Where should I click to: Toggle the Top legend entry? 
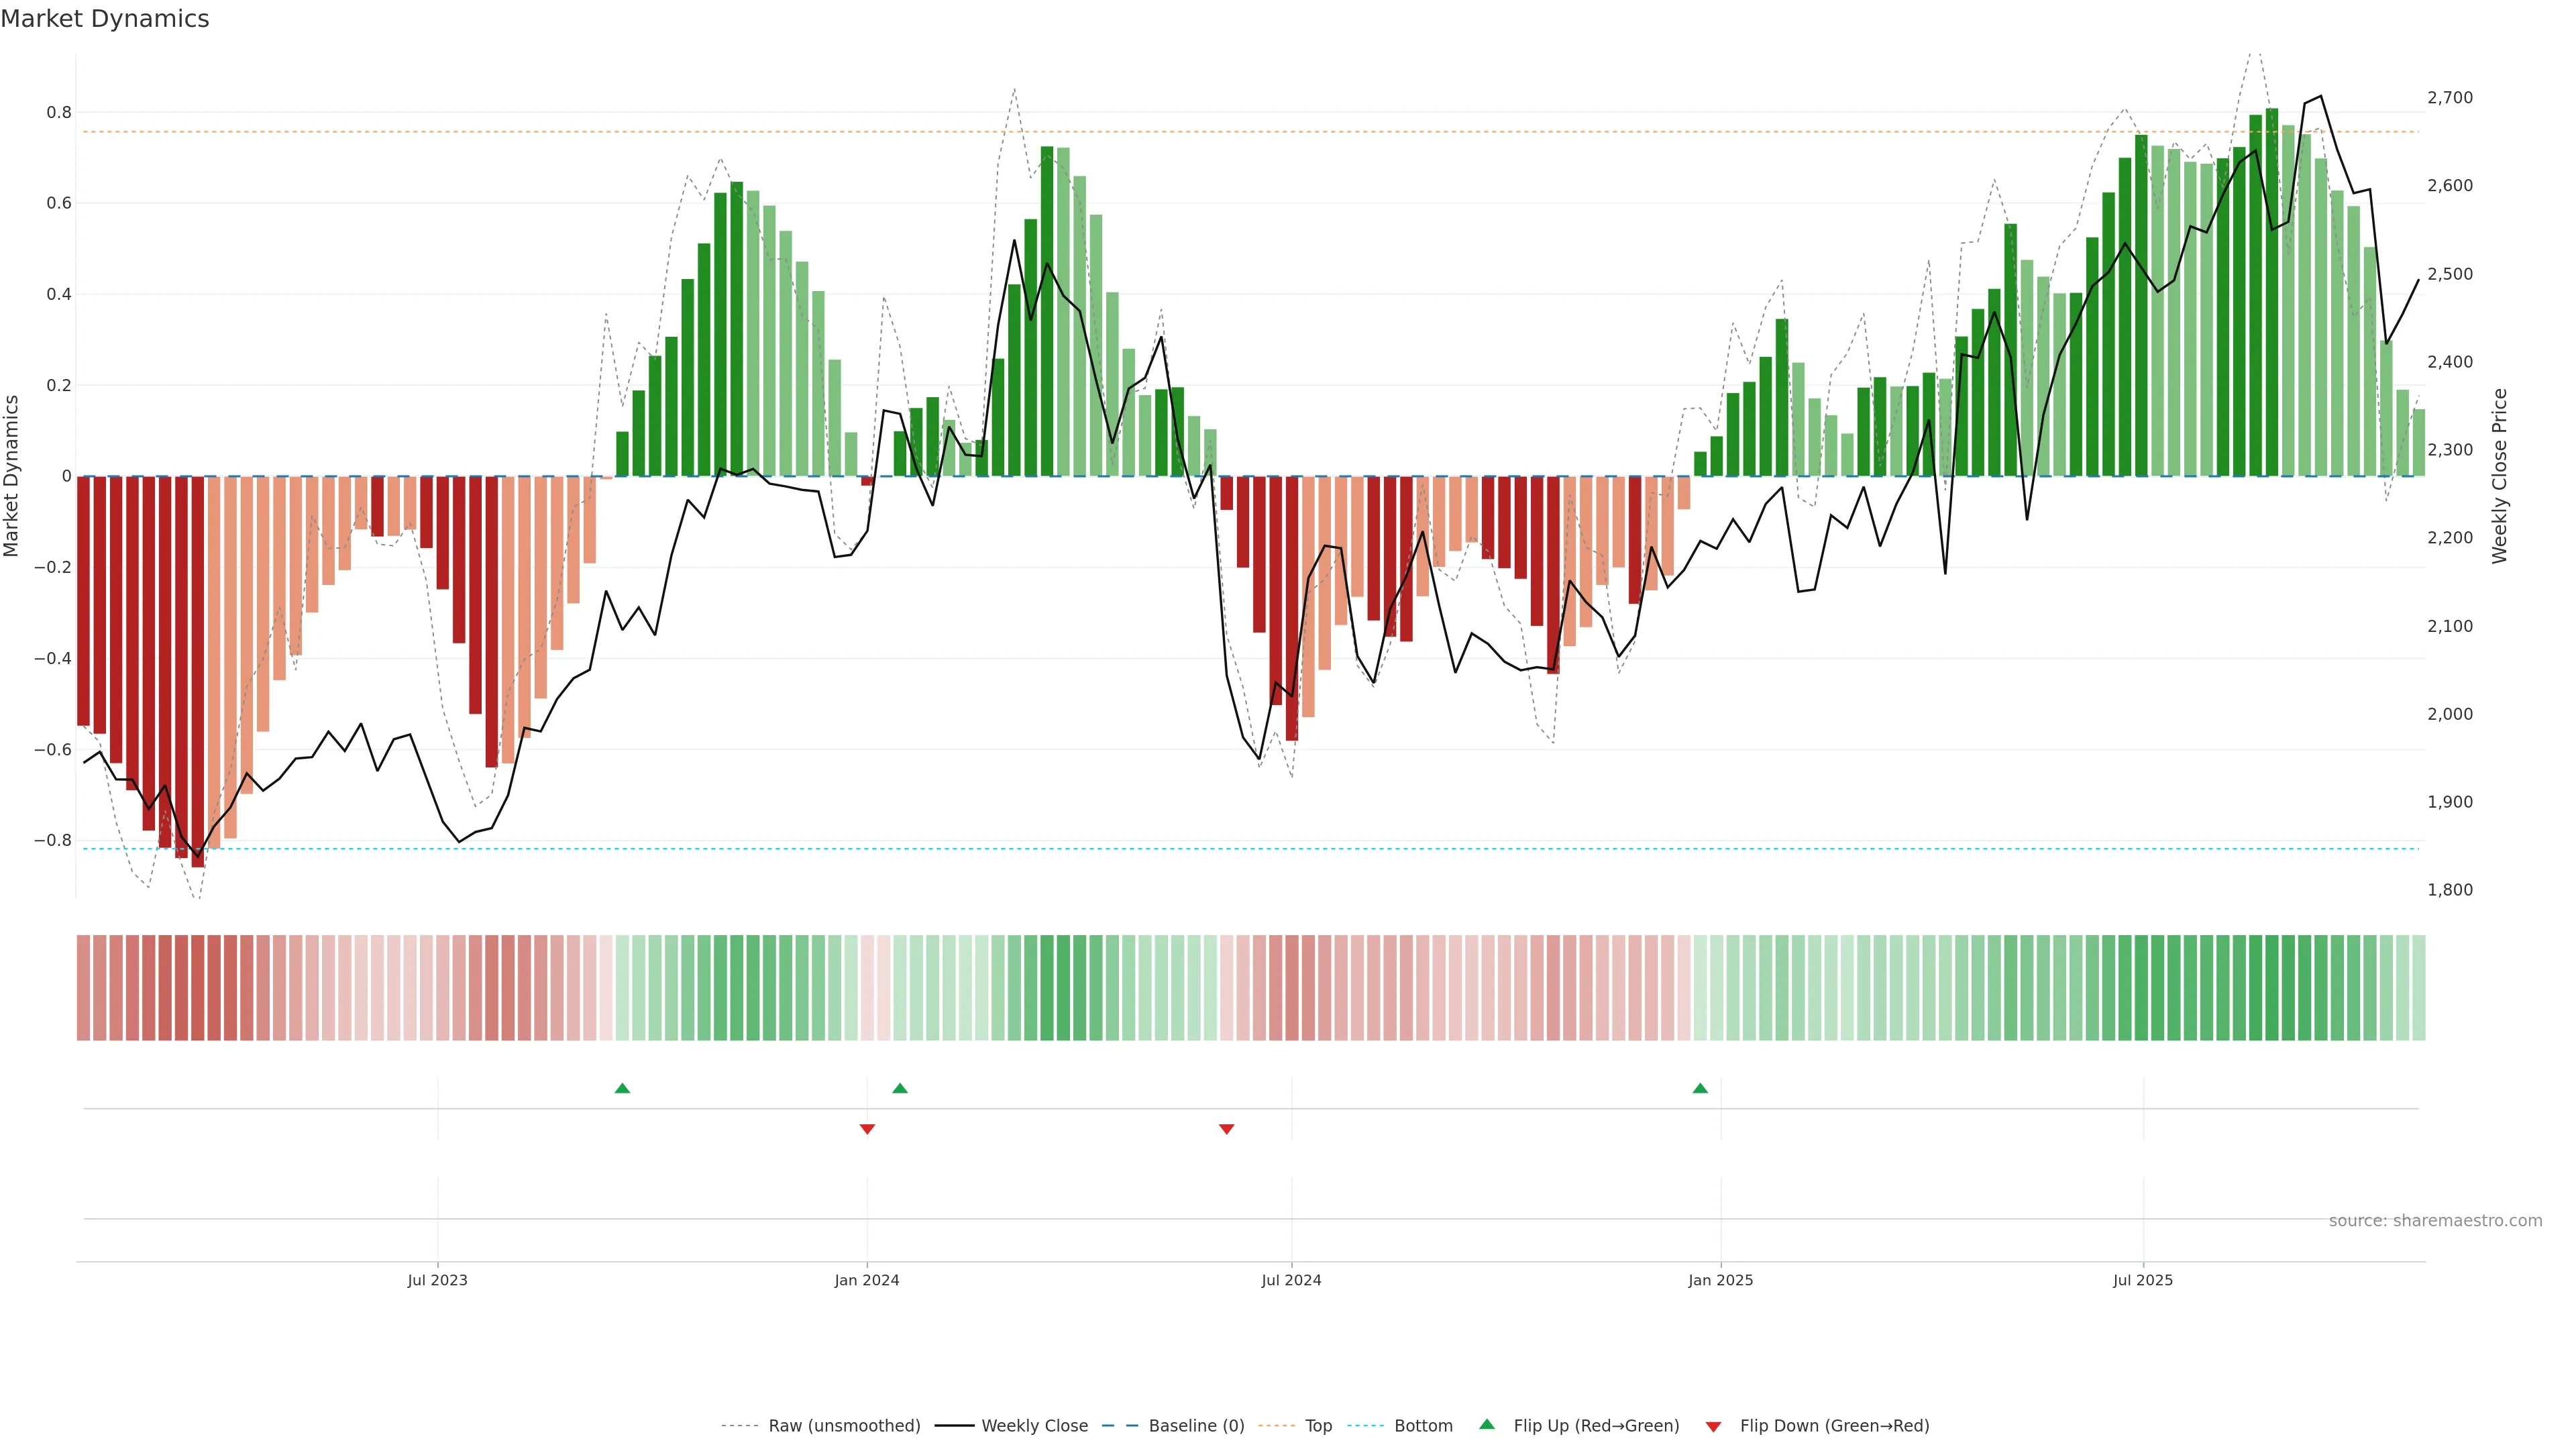point(1318,1426)
